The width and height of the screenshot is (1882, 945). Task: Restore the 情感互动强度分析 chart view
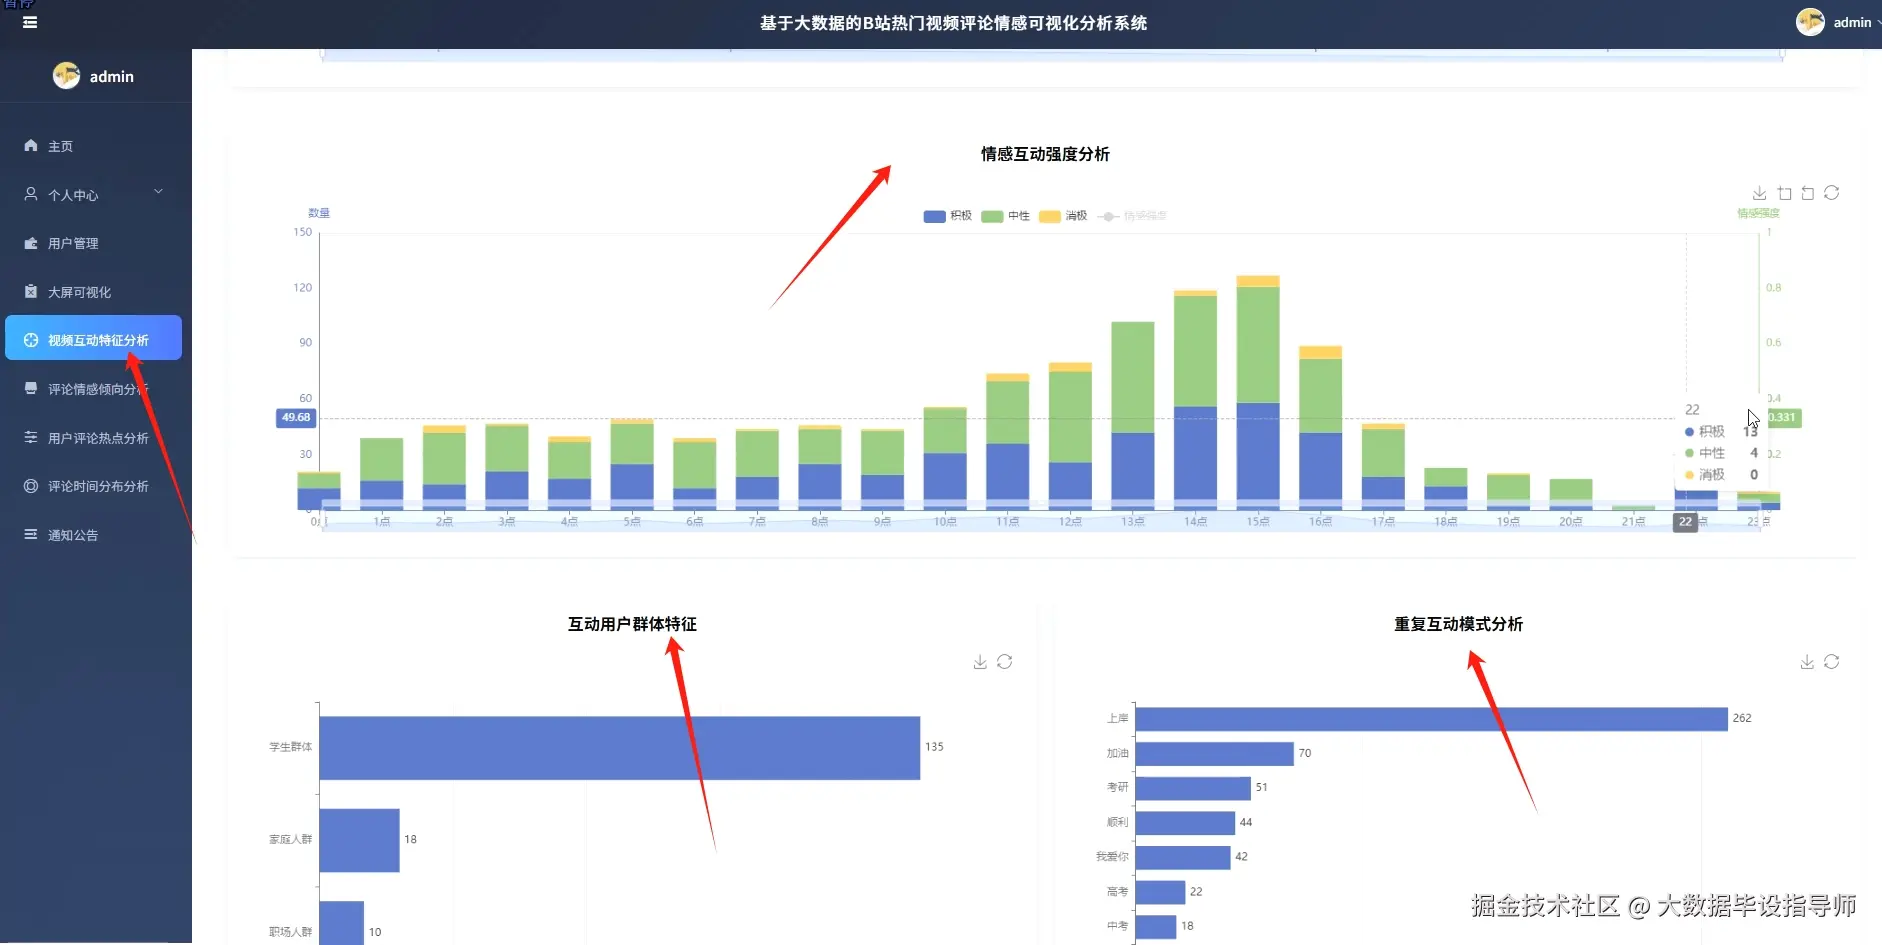1832,193
